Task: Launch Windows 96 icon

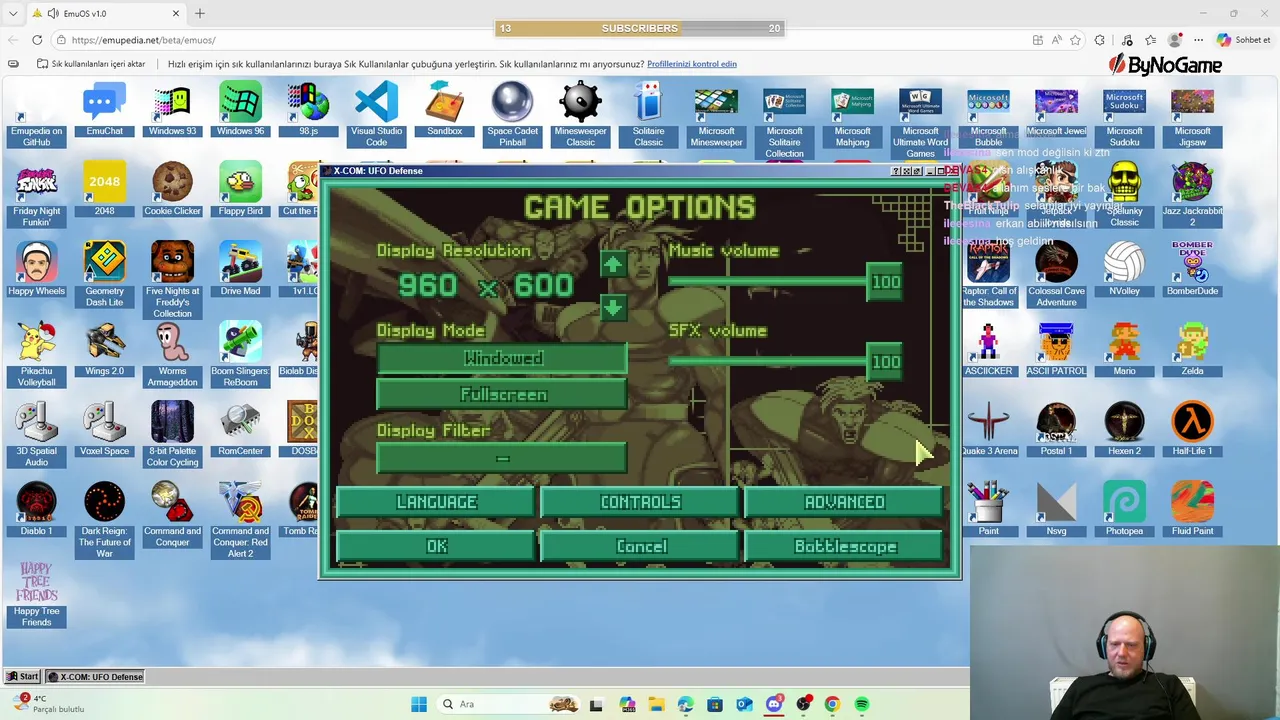Action: click(x=240, y=109)
